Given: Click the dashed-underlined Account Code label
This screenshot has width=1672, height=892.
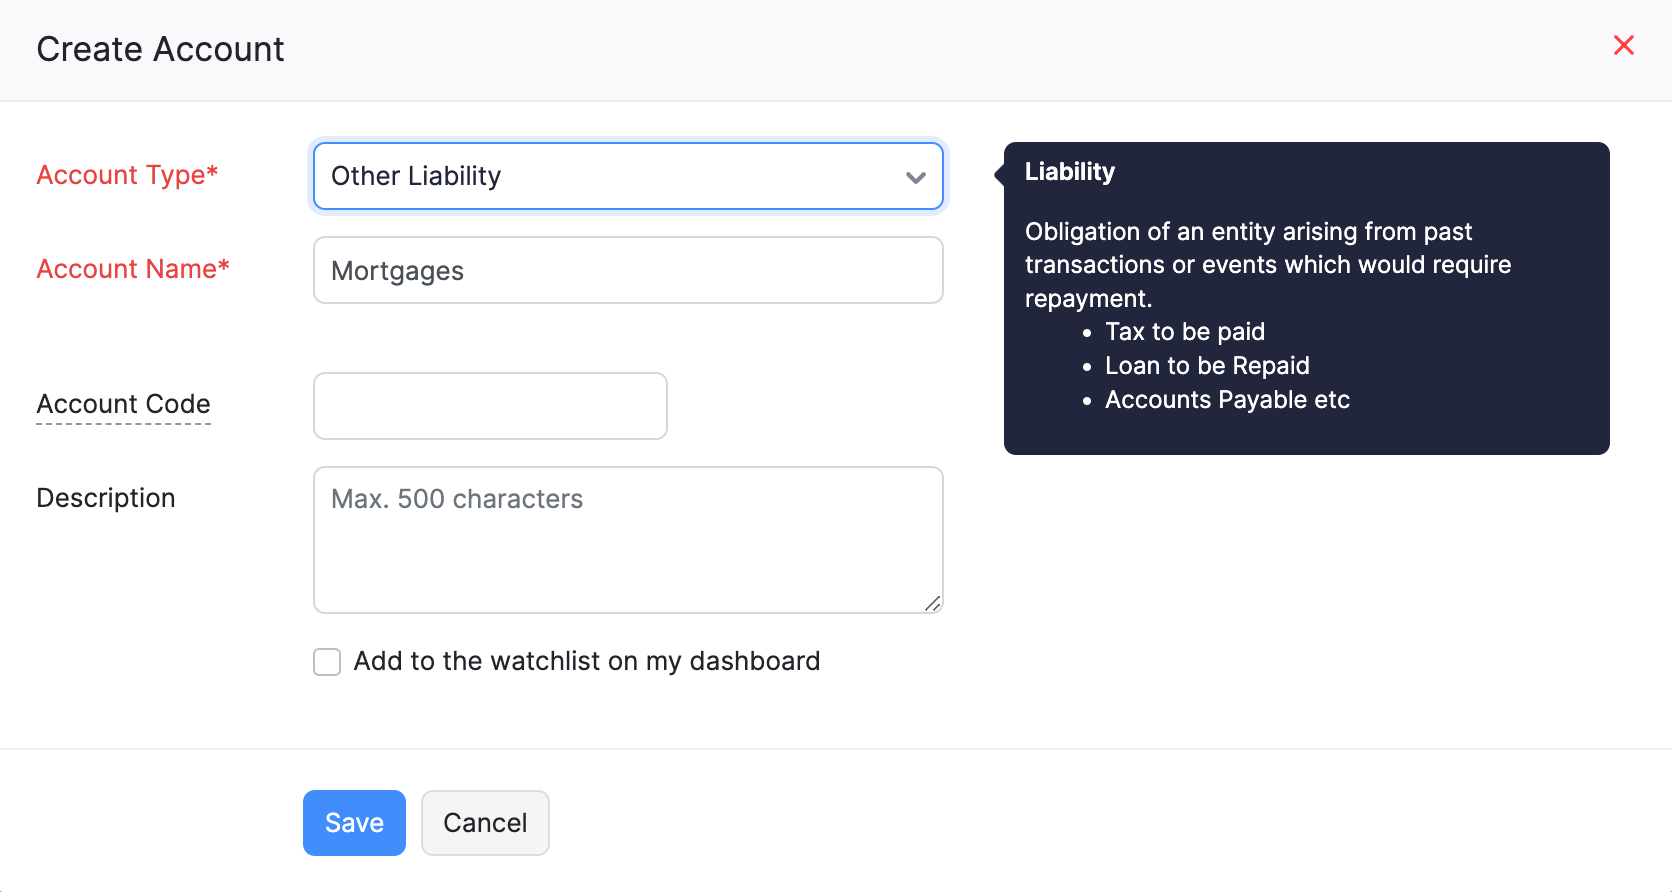Looking at the screenshot, I should [x=123, y=404].
